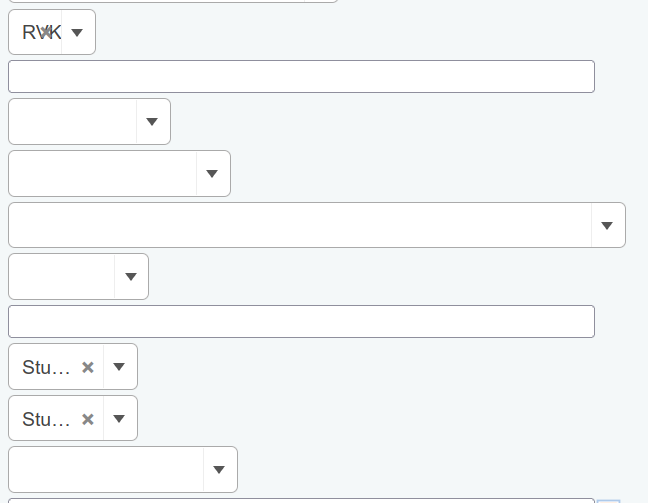Focus the text field above the Stu… dropdowns

coord(301,322)
